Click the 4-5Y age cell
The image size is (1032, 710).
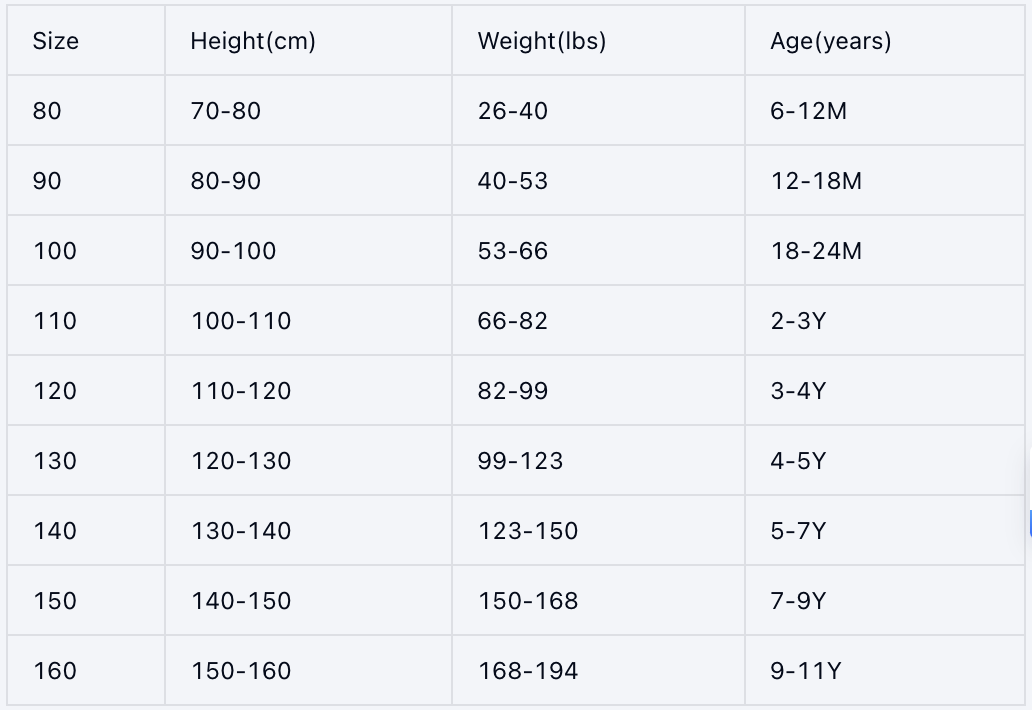tap(798, 461)
